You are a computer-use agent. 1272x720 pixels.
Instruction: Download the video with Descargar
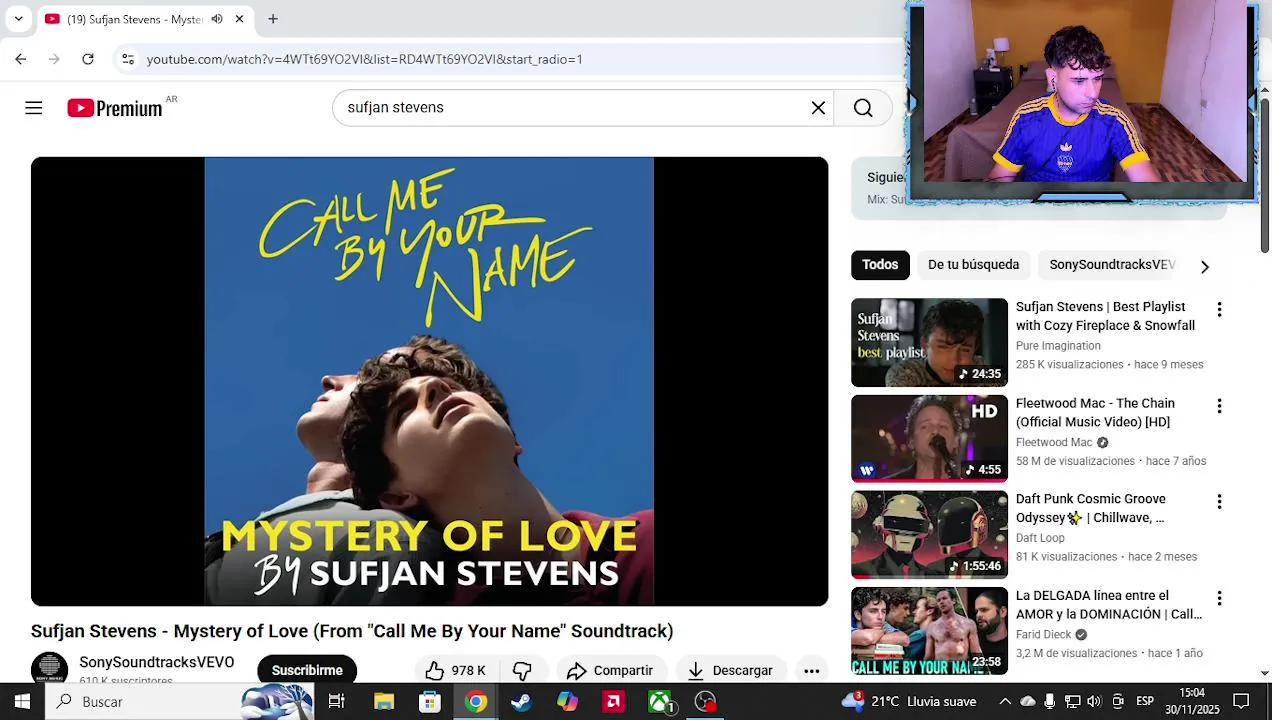tap(730, 670)
